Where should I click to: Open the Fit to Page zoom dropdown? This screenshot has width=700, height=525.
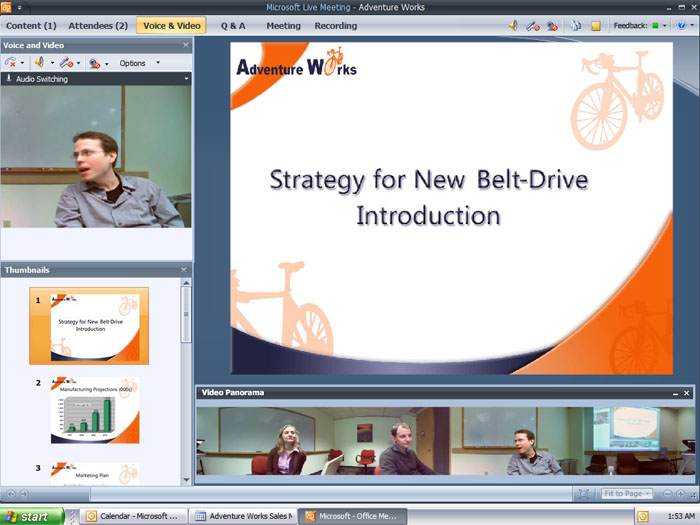click(626, 493)
